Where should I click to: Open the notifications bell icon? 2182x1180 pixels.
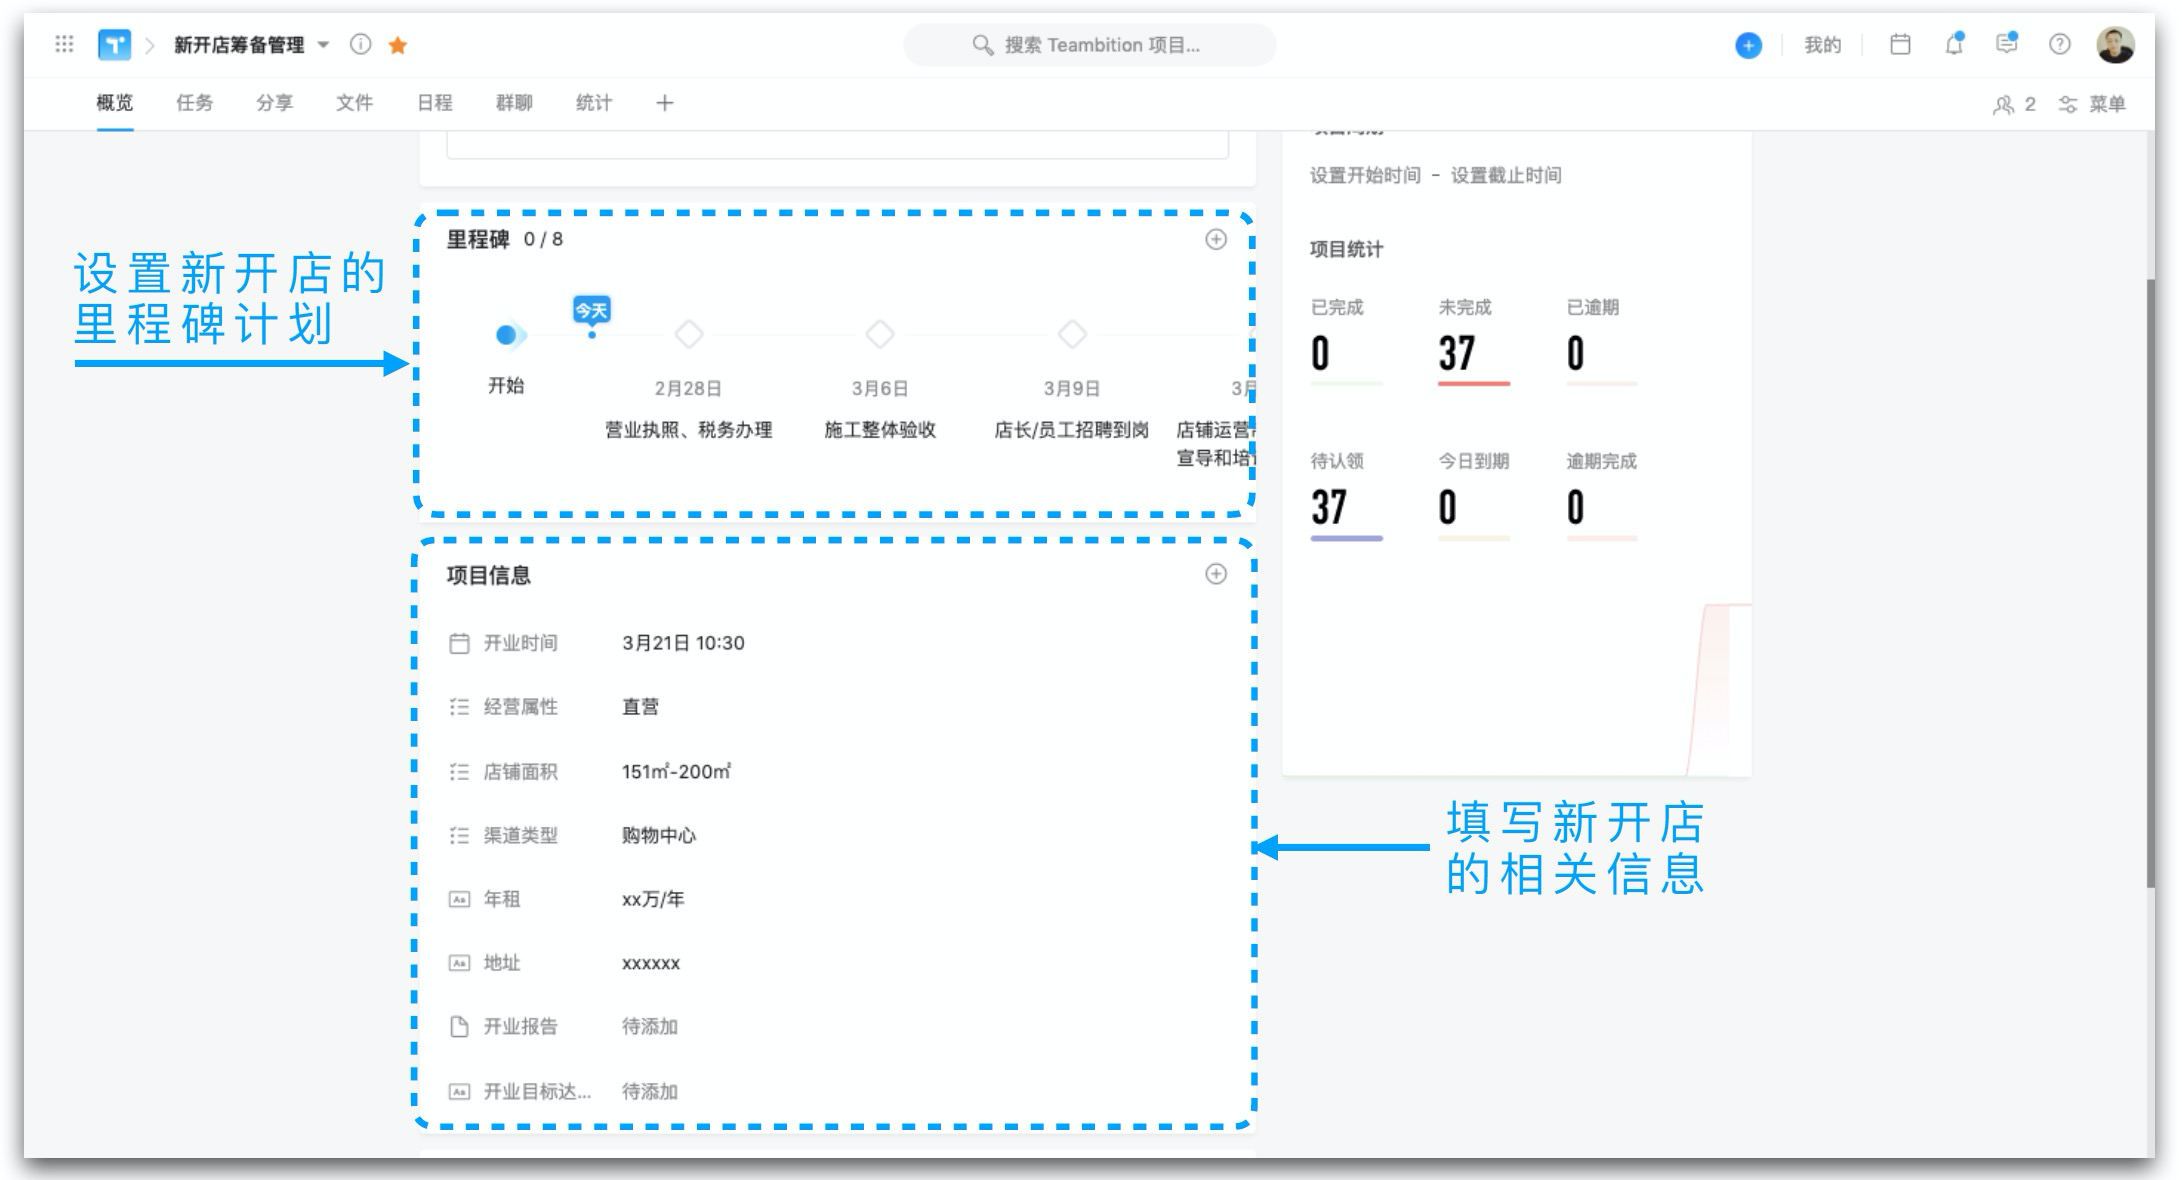[1954, 44]
